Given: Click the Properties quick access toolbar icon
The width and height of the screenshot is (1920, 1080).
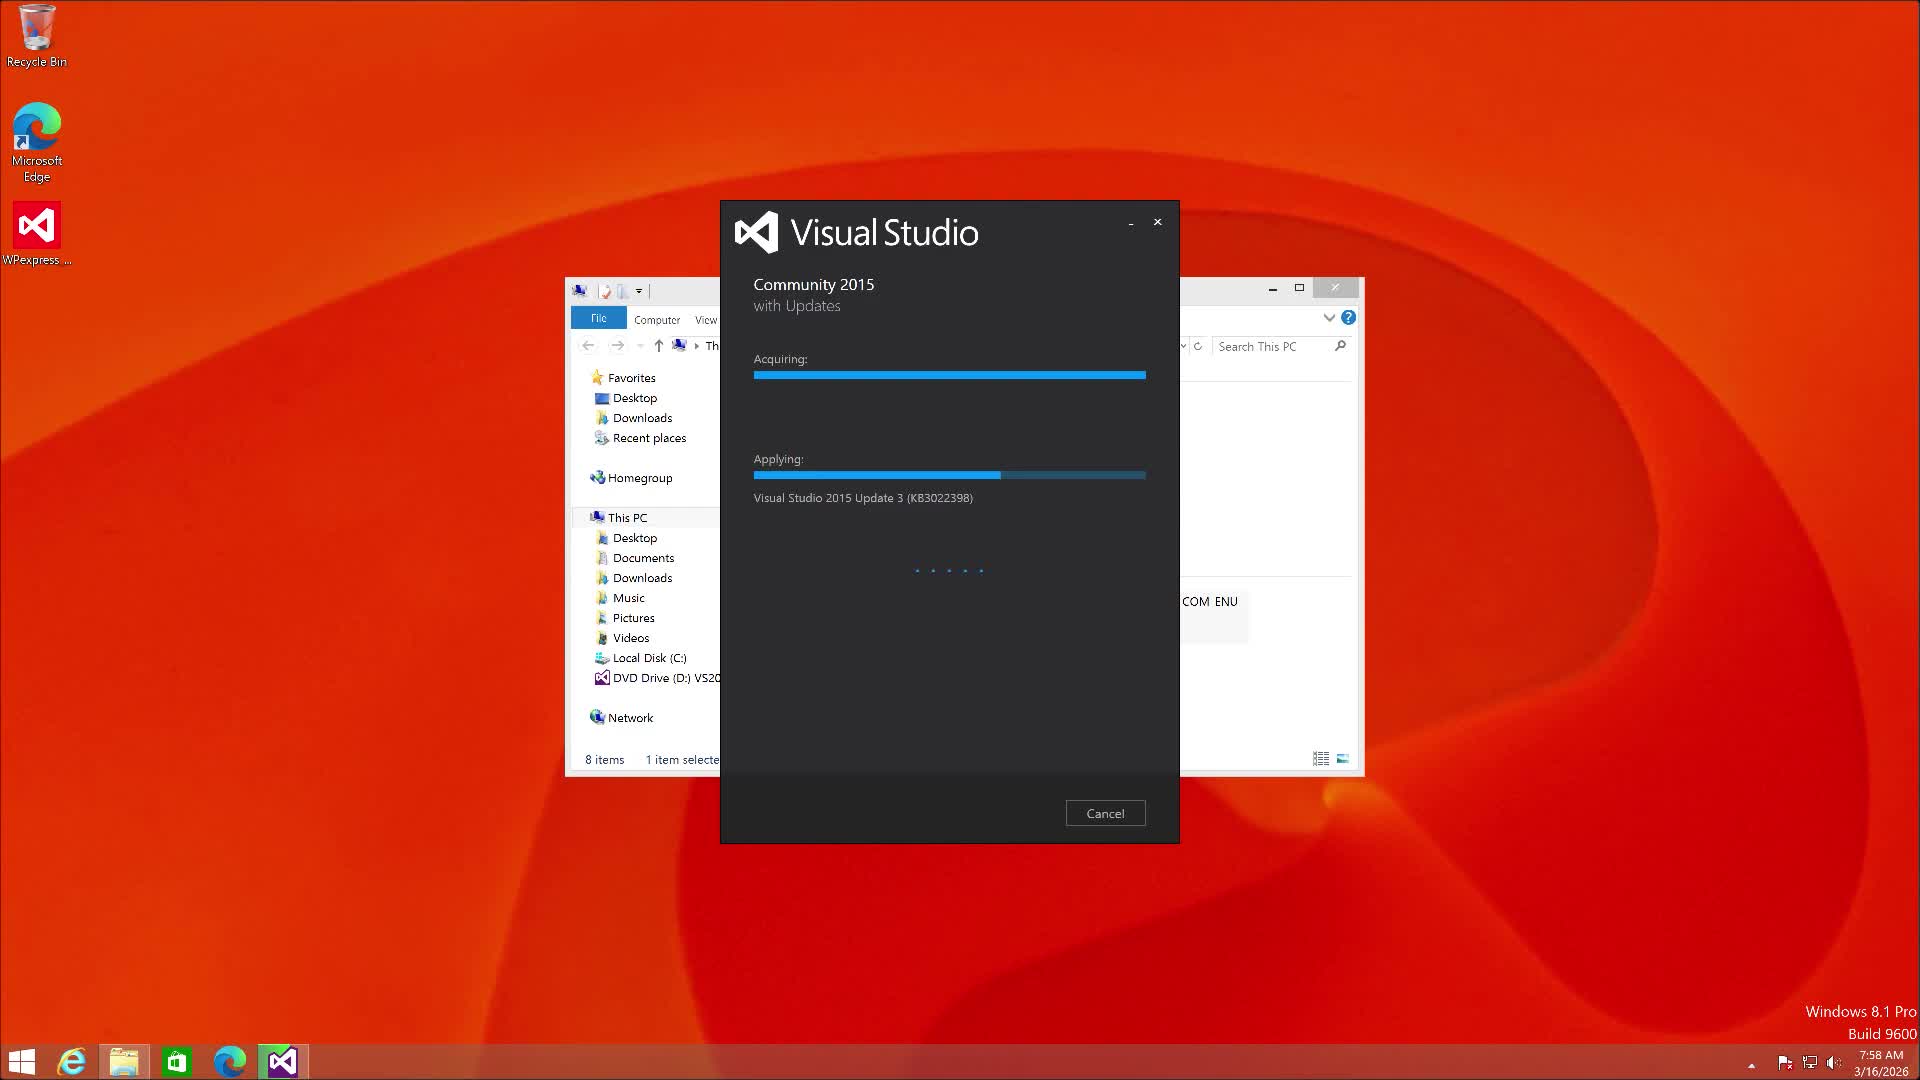Looking at the screenshot, I should [x=605, y=291].
